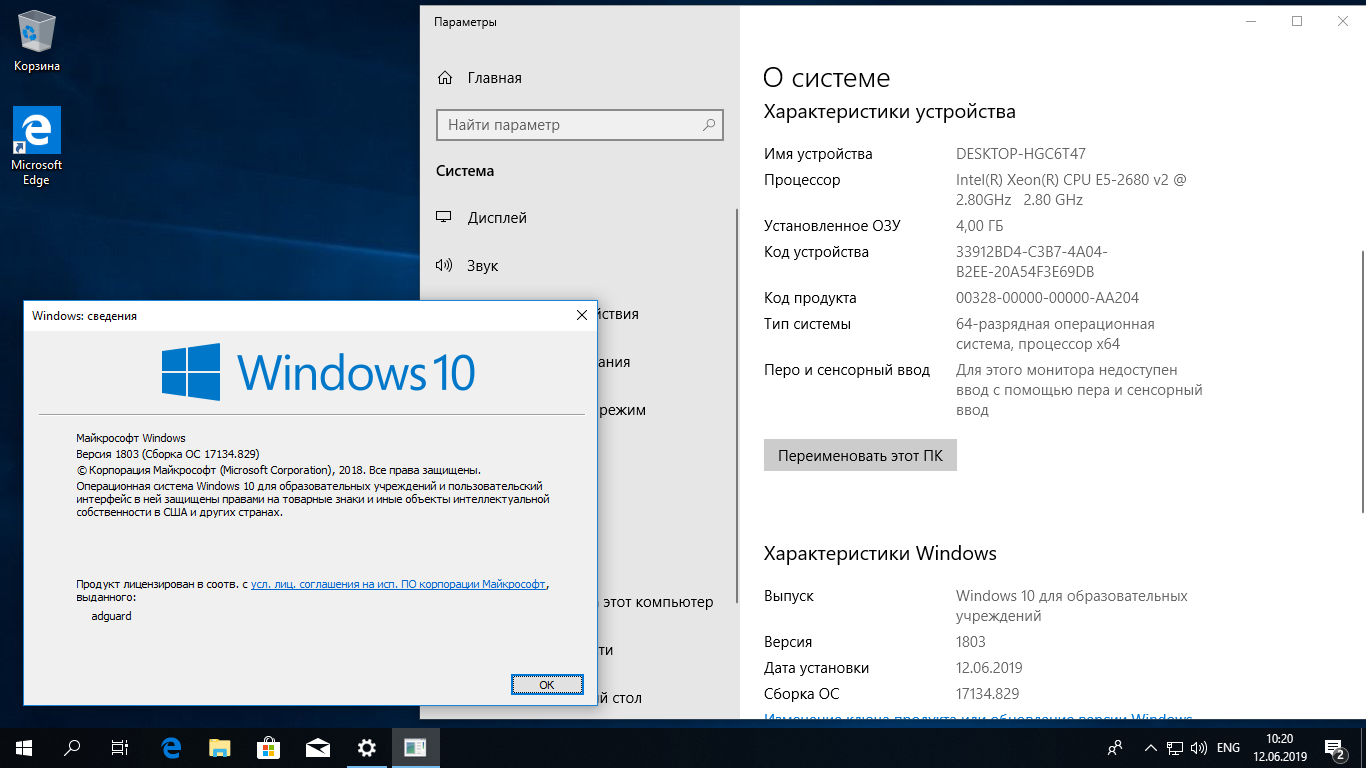This screenshot has width=1366, height=768.
Task: Click the winver window taskbar button
Action: (415, 747)
